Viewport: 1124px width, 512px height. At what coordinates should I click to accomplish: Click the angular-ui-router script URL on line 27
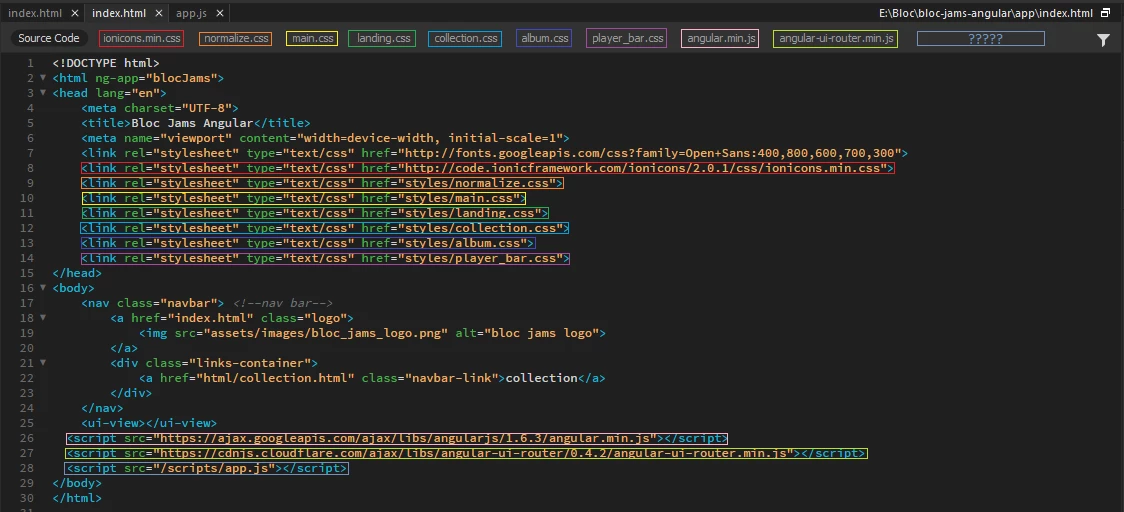473,453
